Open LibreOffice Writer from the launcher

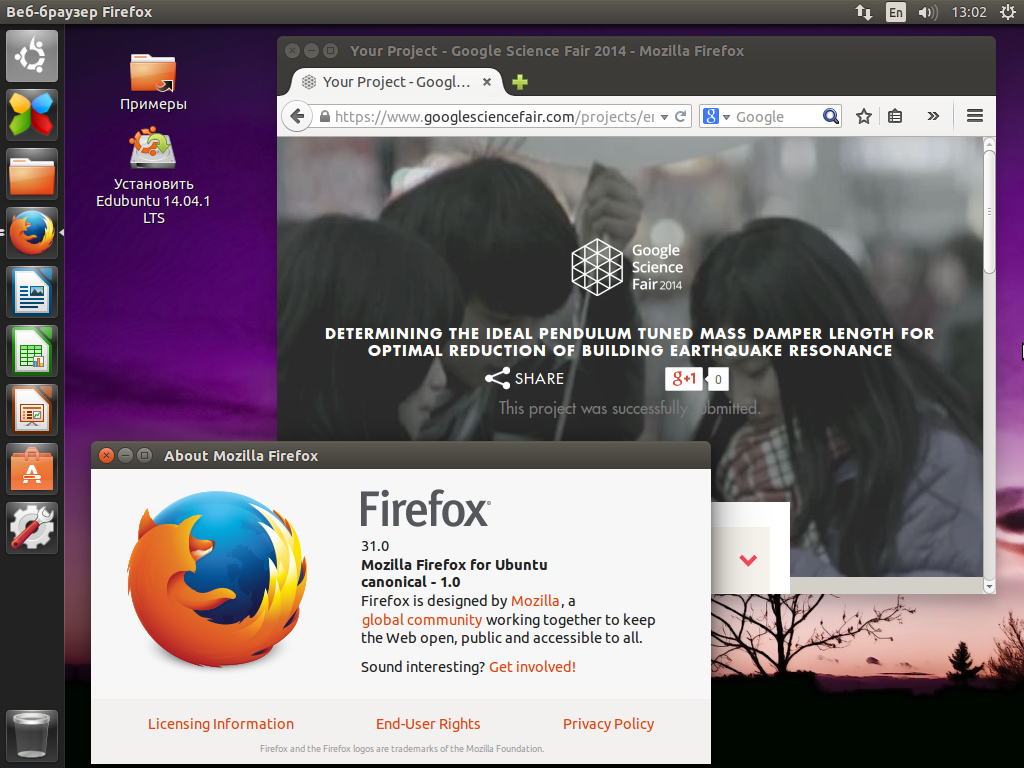32,292
